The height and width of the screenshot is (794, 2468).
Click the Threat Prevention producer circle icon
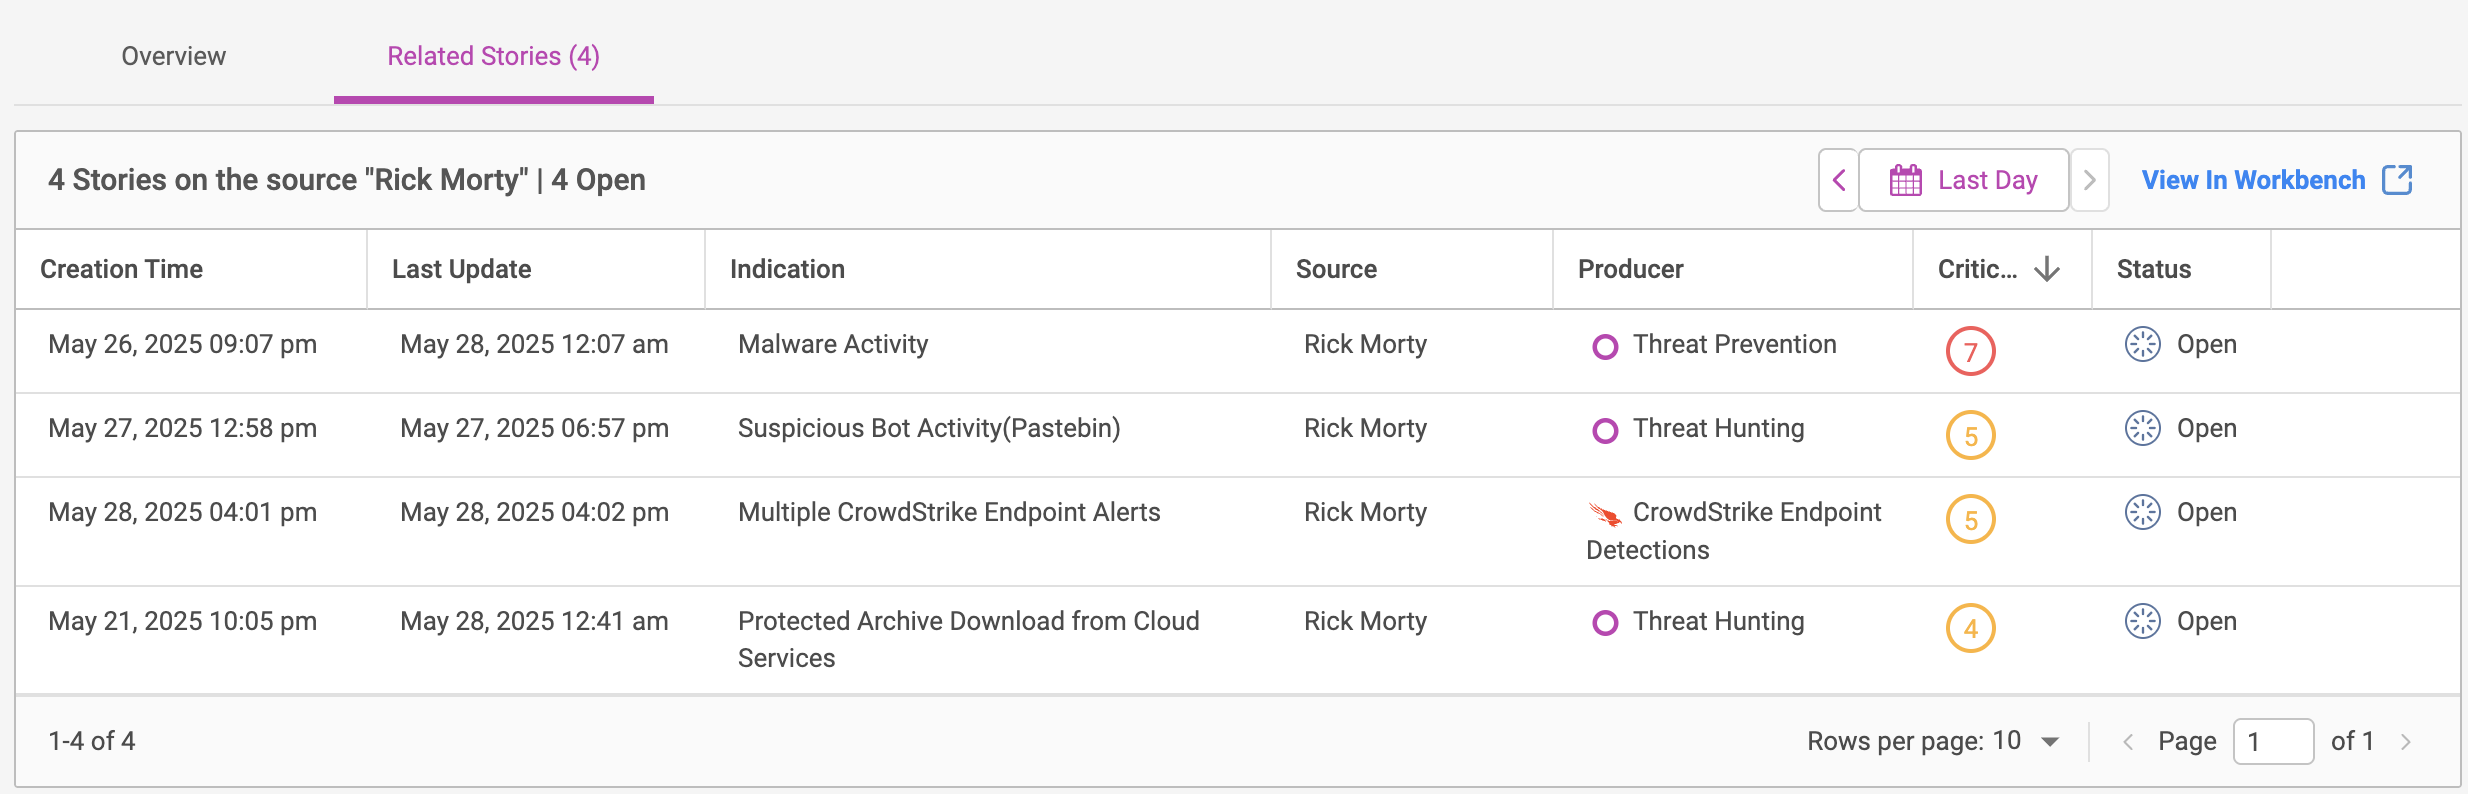click(x=1605, y=347)
